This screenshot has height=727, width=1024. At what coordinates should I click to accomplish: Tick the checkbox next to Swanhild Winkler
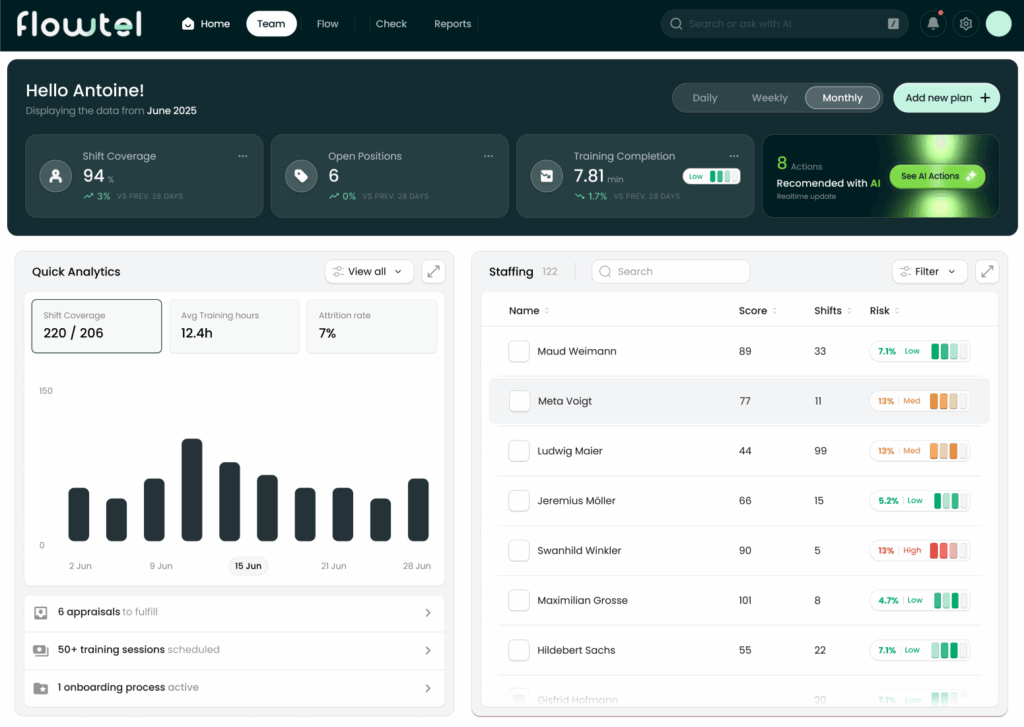click(x=519, y=551)
